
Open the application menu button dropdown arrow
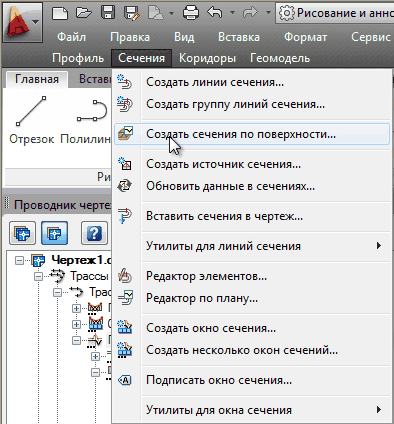tap(36, 23)
